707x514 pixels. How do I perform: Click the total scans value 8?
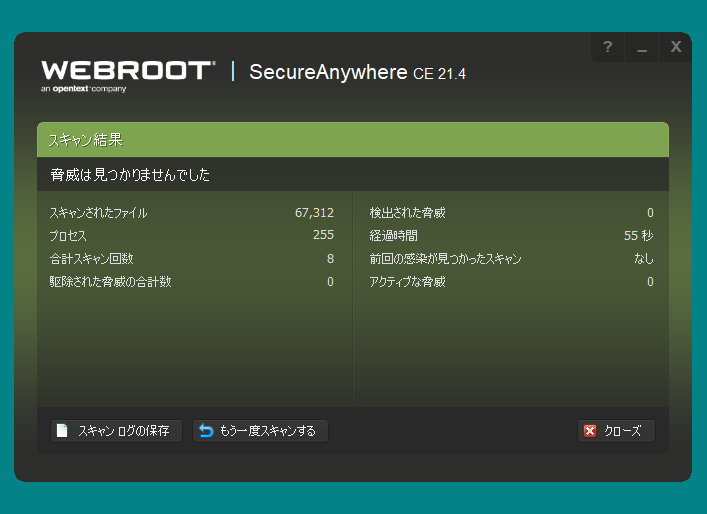331,259
